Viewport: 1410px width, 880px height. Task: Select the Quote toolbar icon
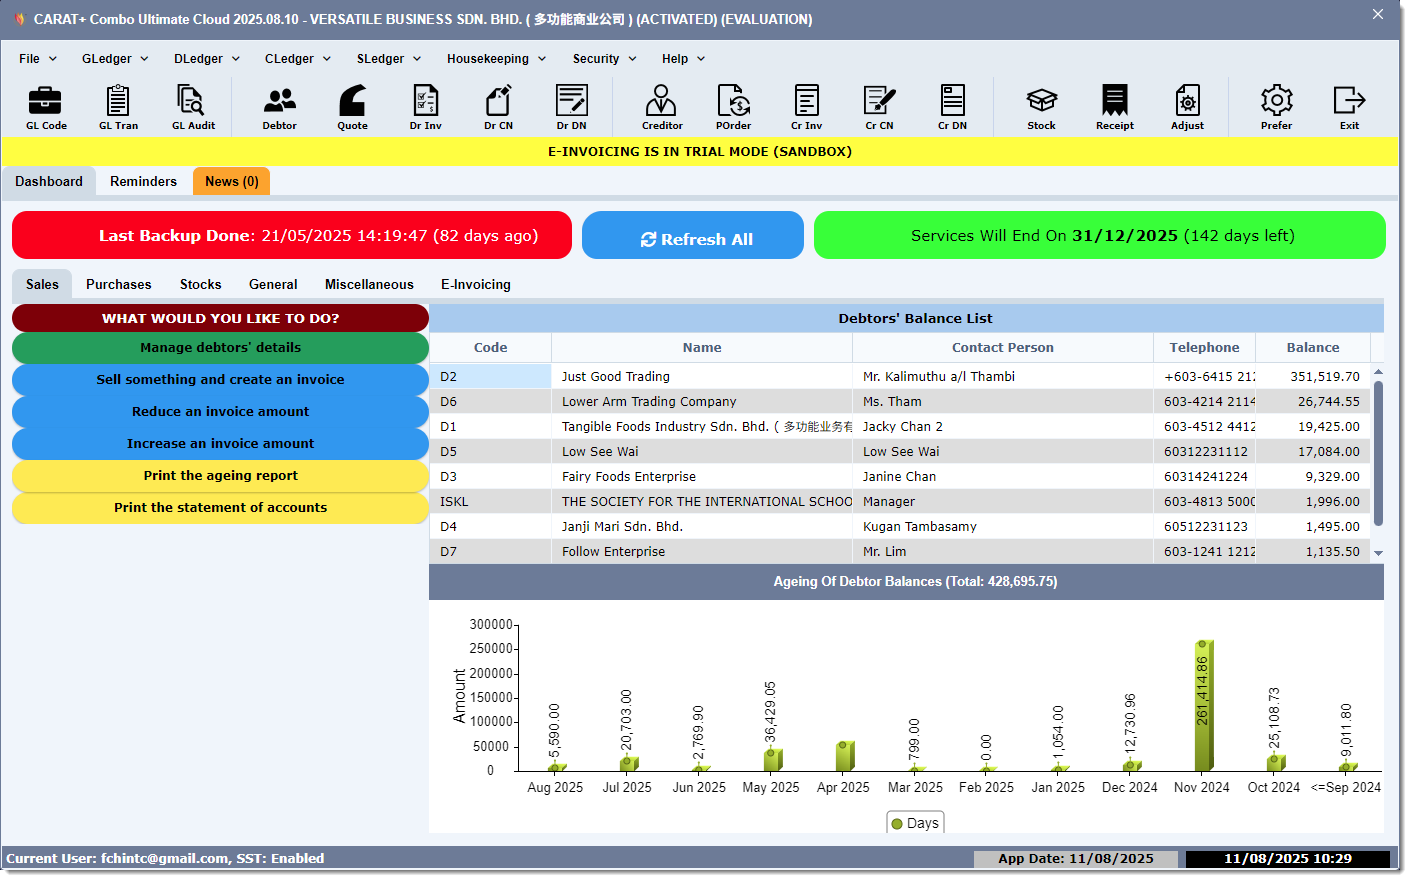(352, 107)
